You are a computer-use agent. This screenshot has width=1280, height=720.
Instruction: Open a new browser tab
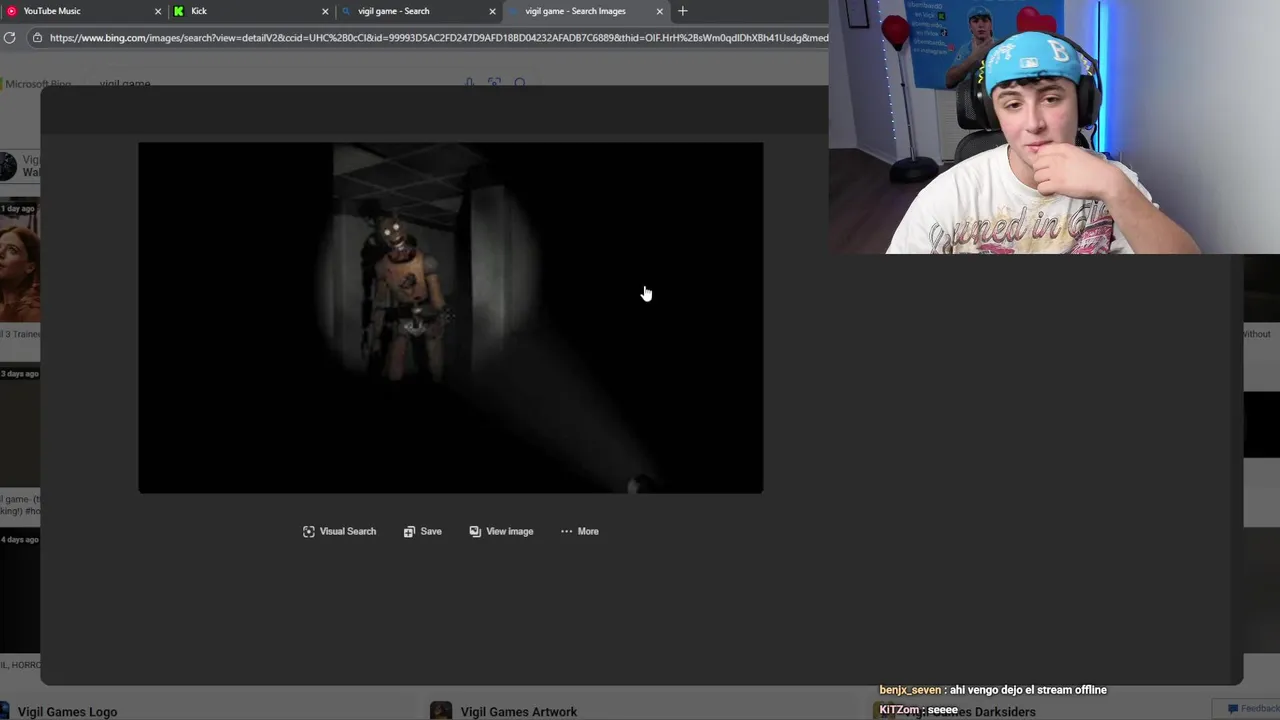683,11
